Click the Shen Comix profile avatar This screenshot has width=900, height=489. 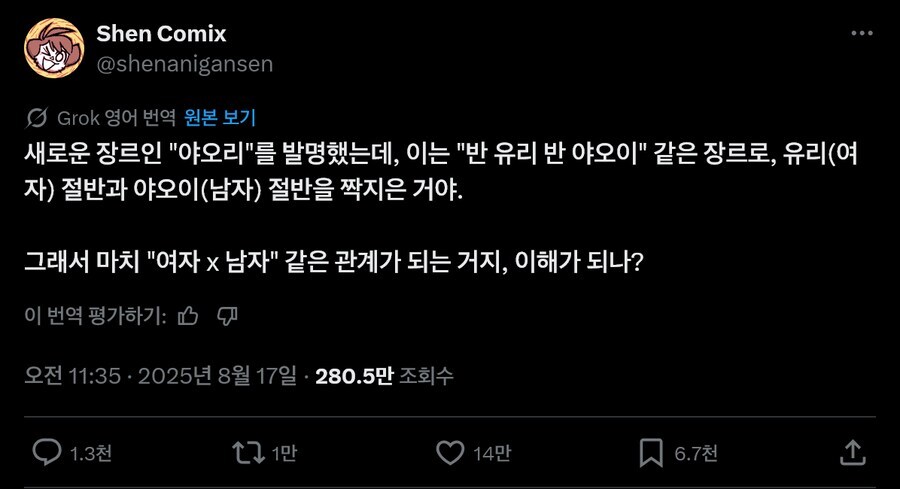53,48
